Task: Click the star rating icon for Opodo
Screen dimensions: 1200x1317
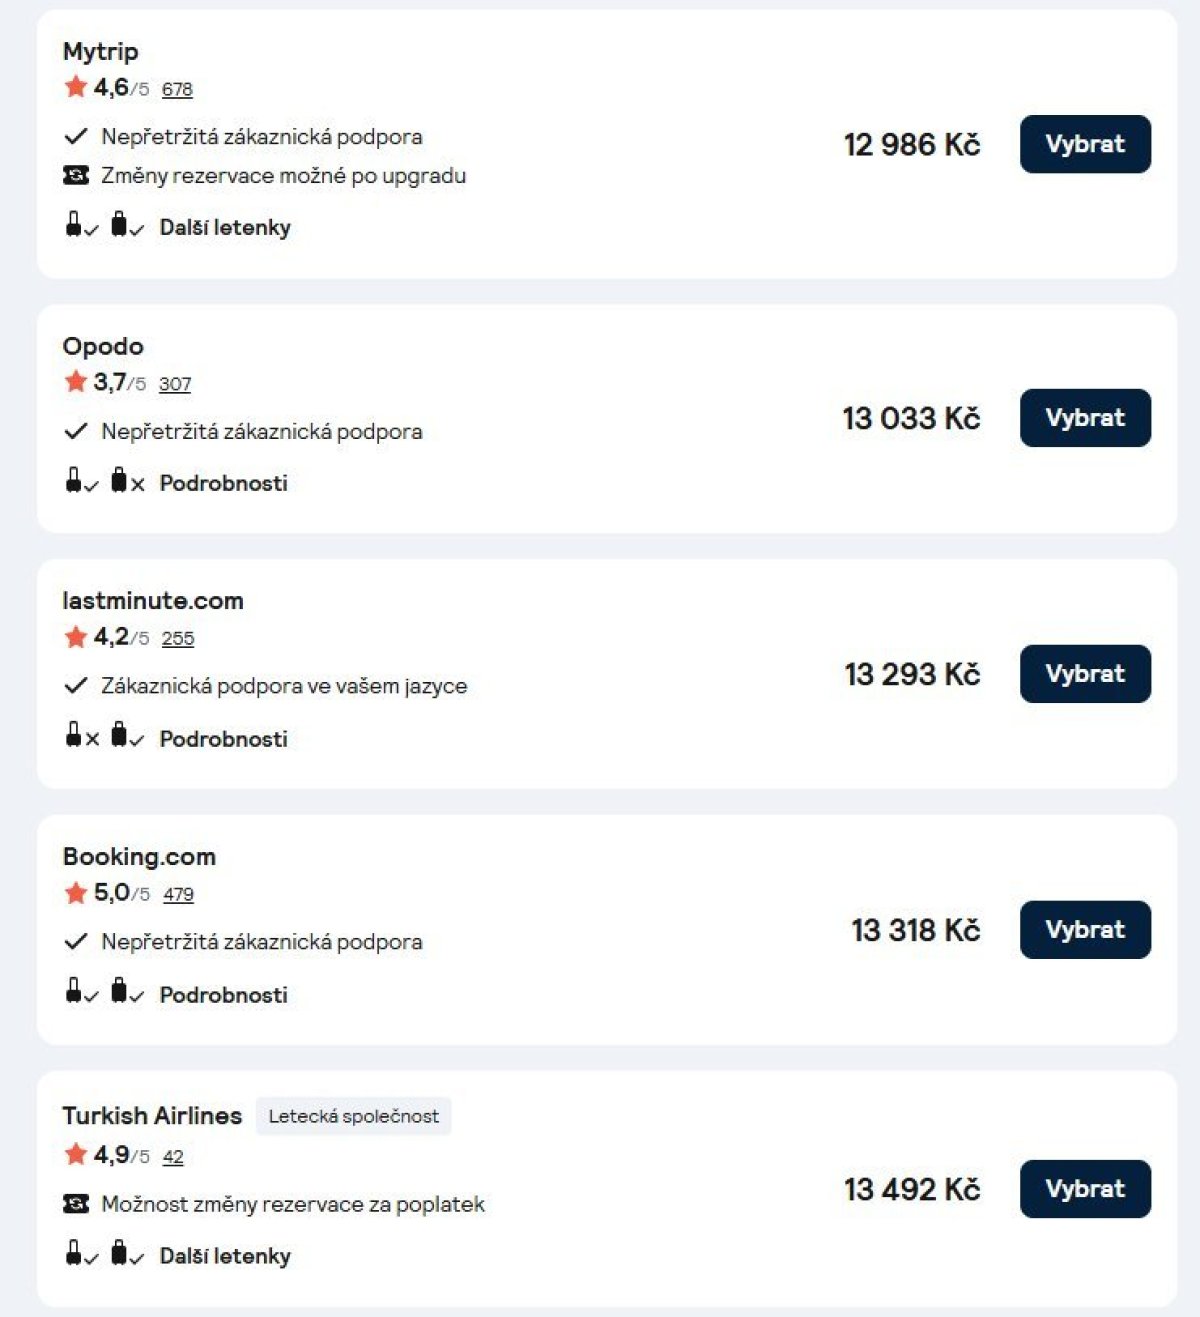Action: [x=76, y=381]
